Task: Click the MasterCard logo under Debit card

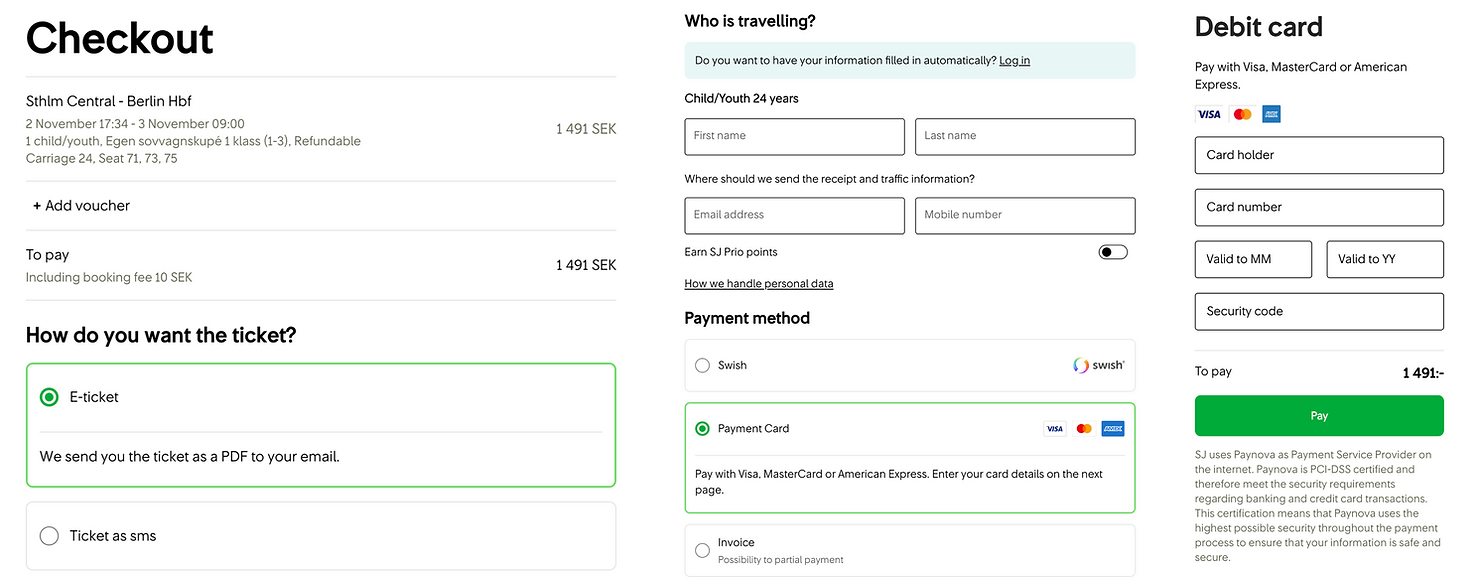Action: [x=1242, y=114]
